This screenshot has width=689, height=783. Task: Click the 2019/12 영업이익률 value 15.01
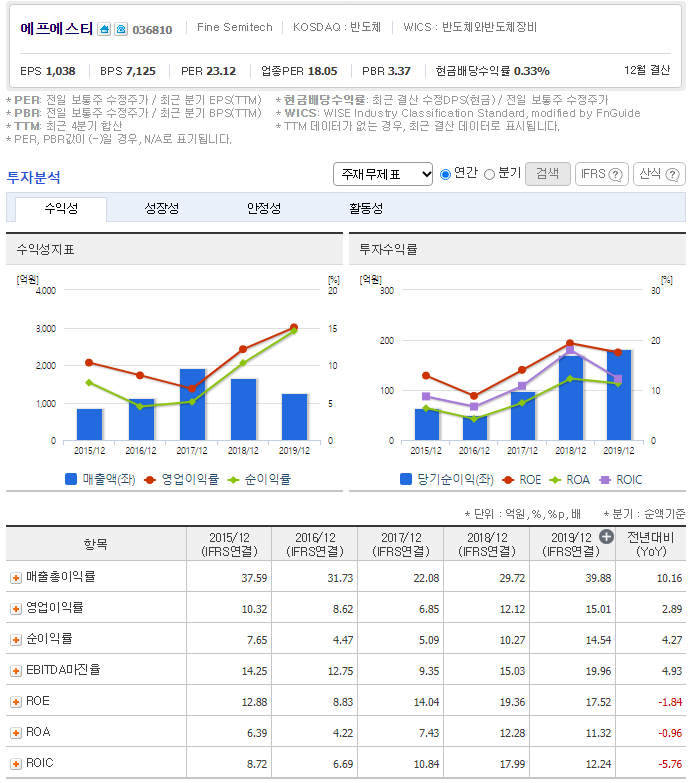(x=598, y=609)
